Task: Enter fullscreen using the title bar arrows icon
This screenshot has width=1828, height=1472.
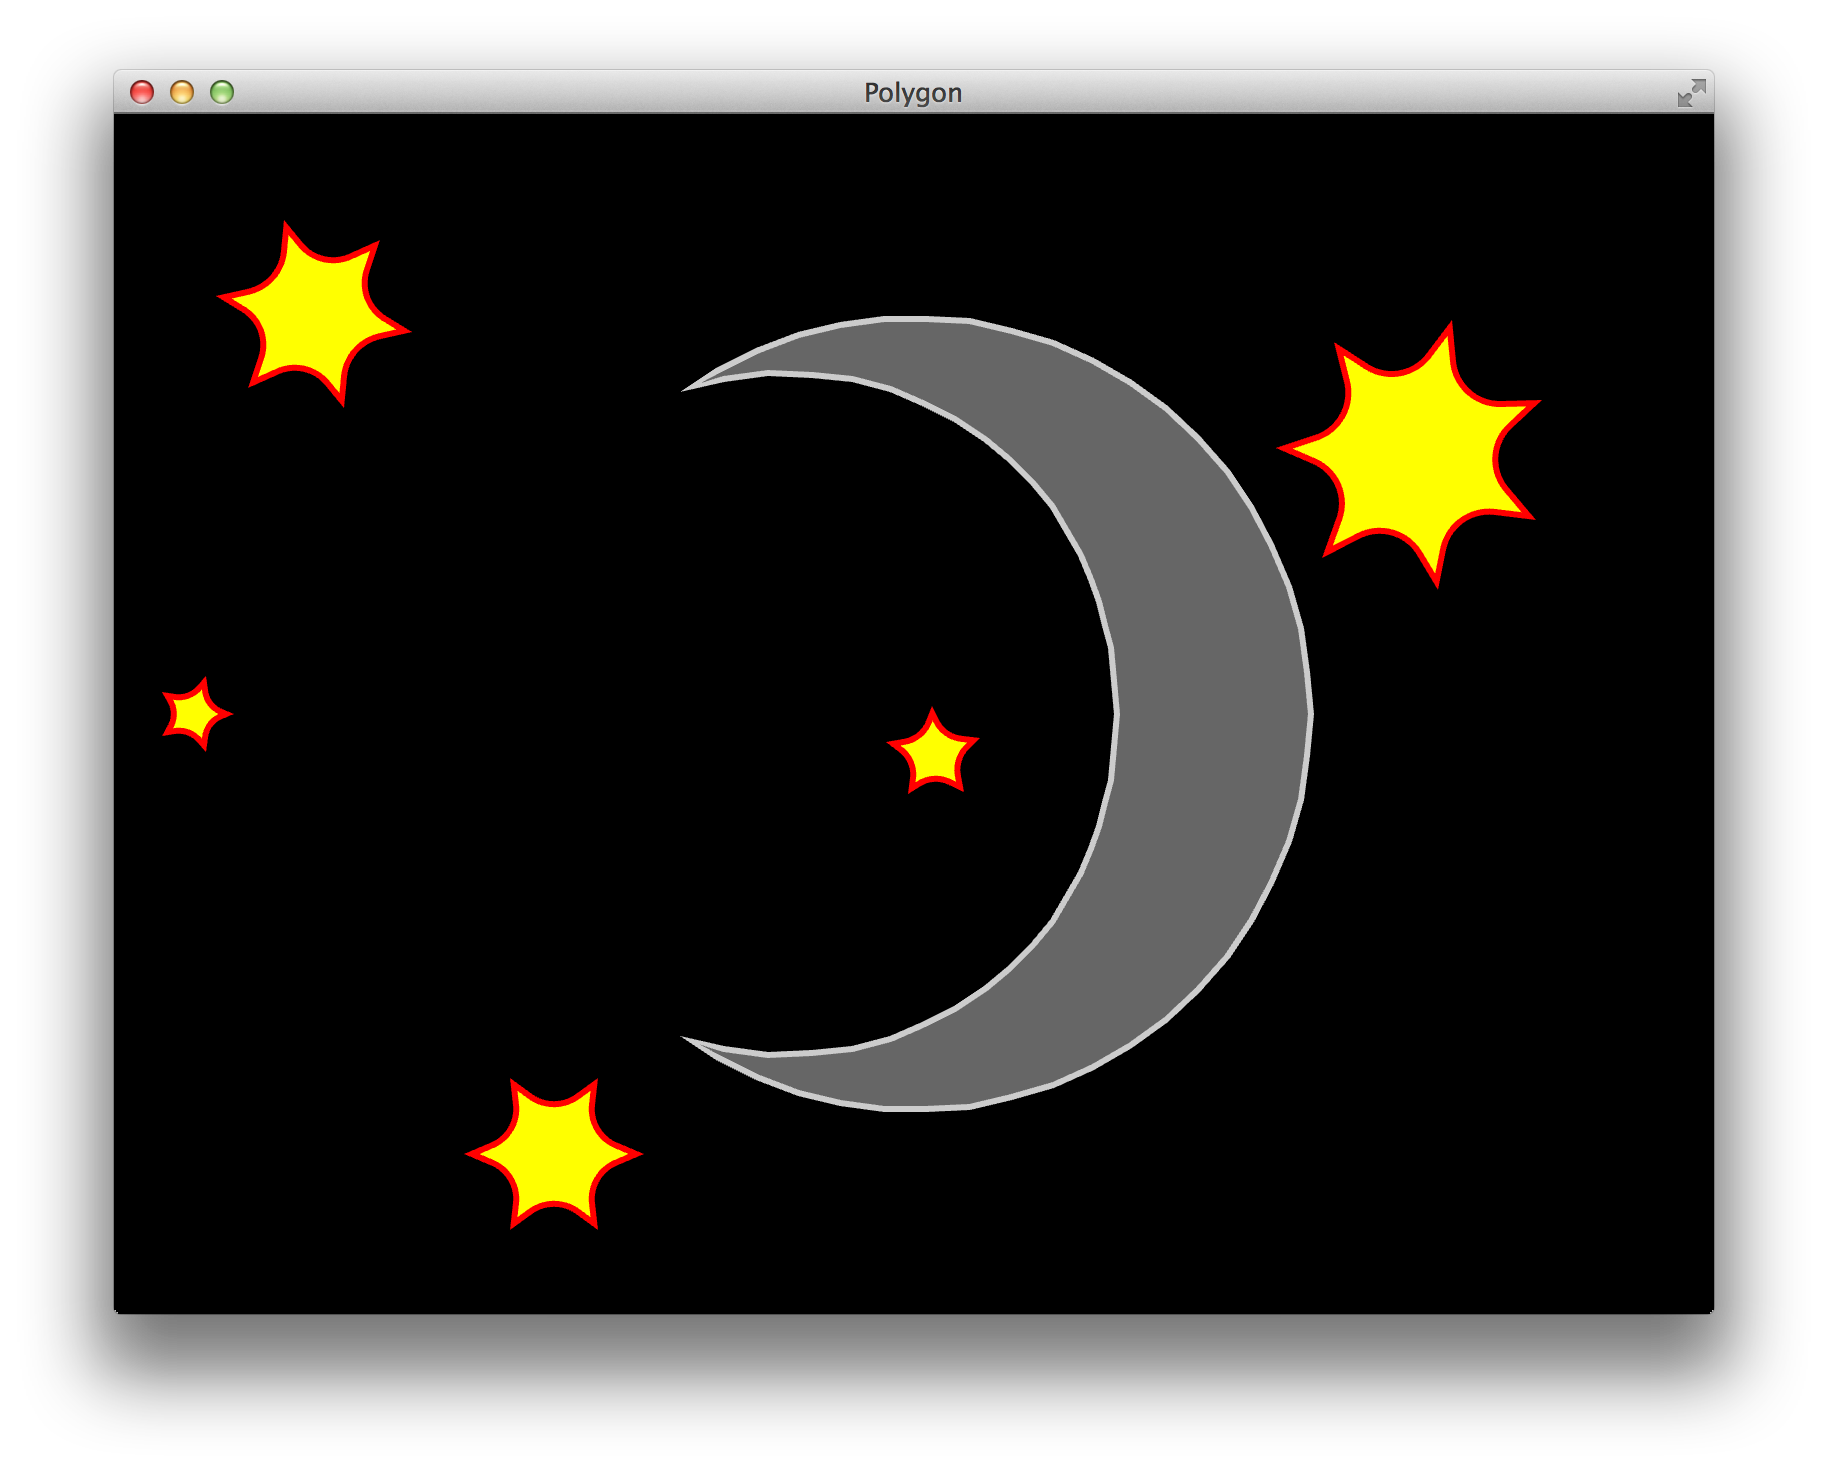Action: click(x=1690, y=93)
